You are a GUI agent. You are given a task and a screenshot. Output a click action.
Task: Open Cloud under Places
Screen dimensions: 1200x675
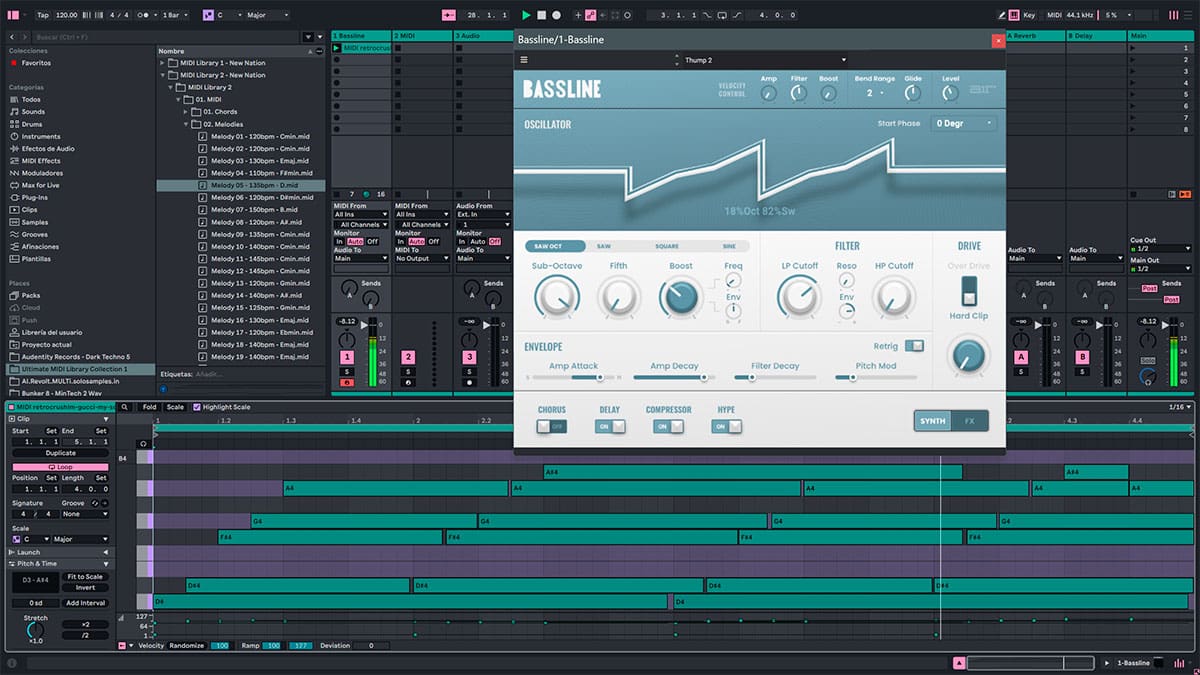click(x=30, y=307)
